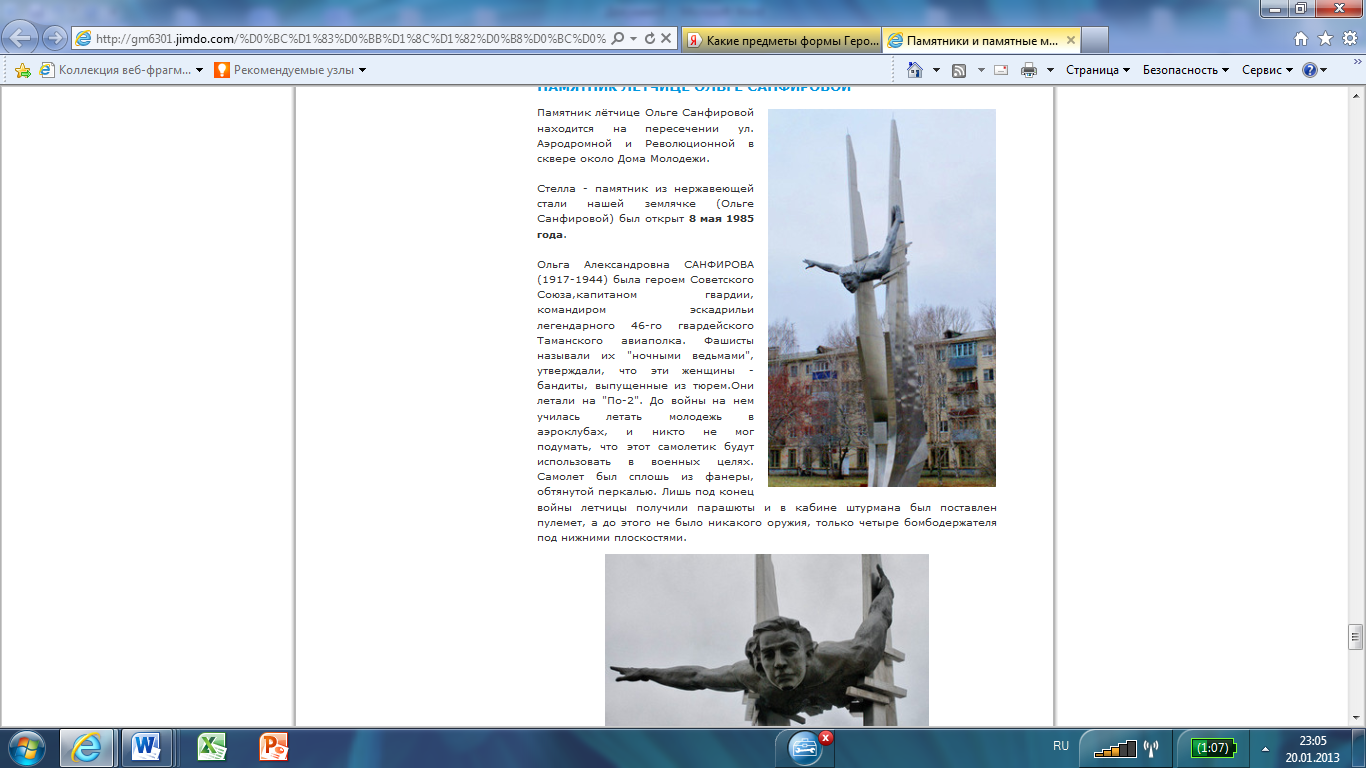Expand the 'Рекомендуемые узлы' dropdown arrow
Screen dimensions: 1366x768
click(x=362, y=70)
